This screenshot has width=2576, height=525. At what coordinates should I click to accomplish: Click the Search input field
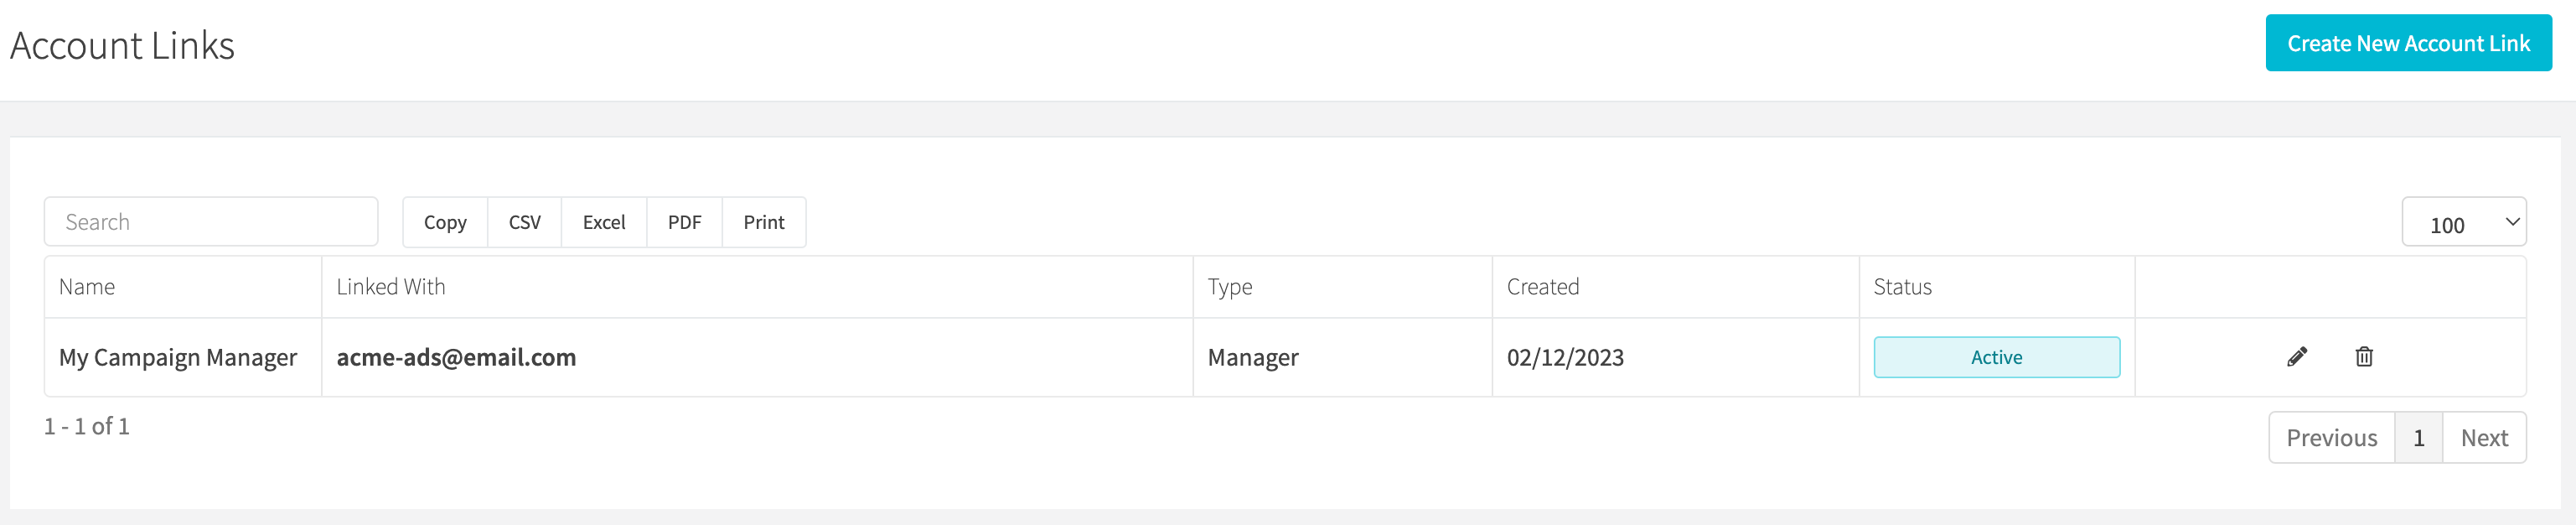coord(210,221)
